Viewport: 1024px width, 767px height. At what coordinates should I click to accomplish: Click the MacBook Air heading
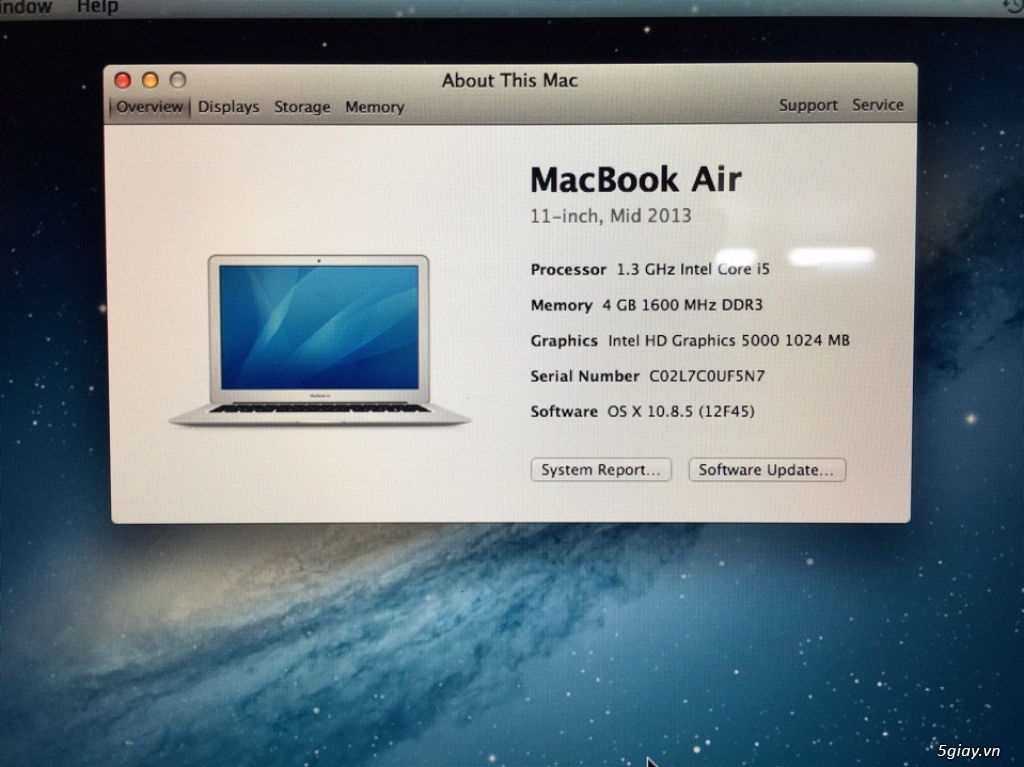tap(635, 179)
